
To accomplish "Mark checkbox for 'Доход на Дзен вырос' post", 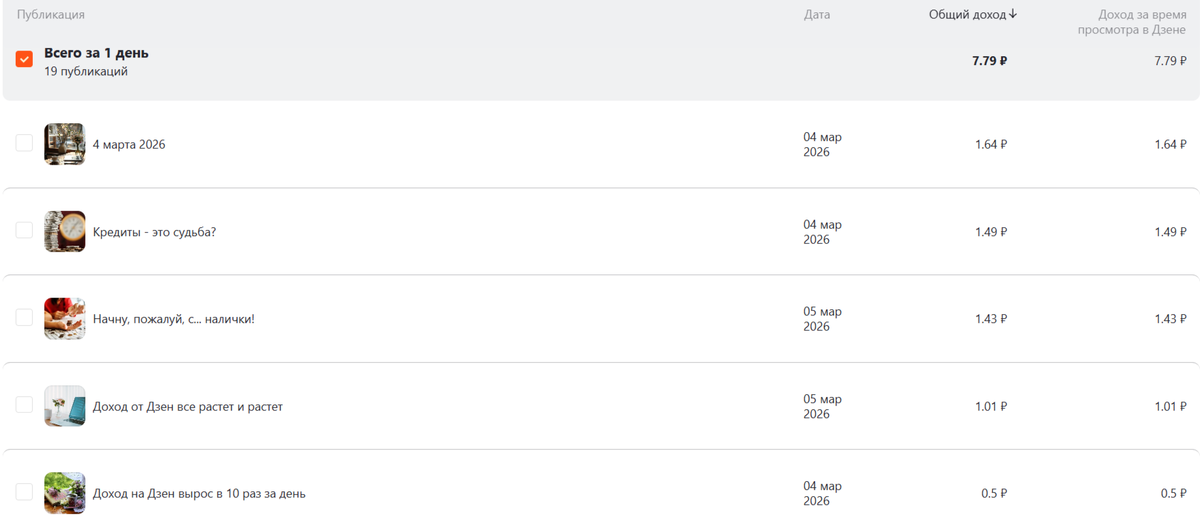I will (24, 492).
